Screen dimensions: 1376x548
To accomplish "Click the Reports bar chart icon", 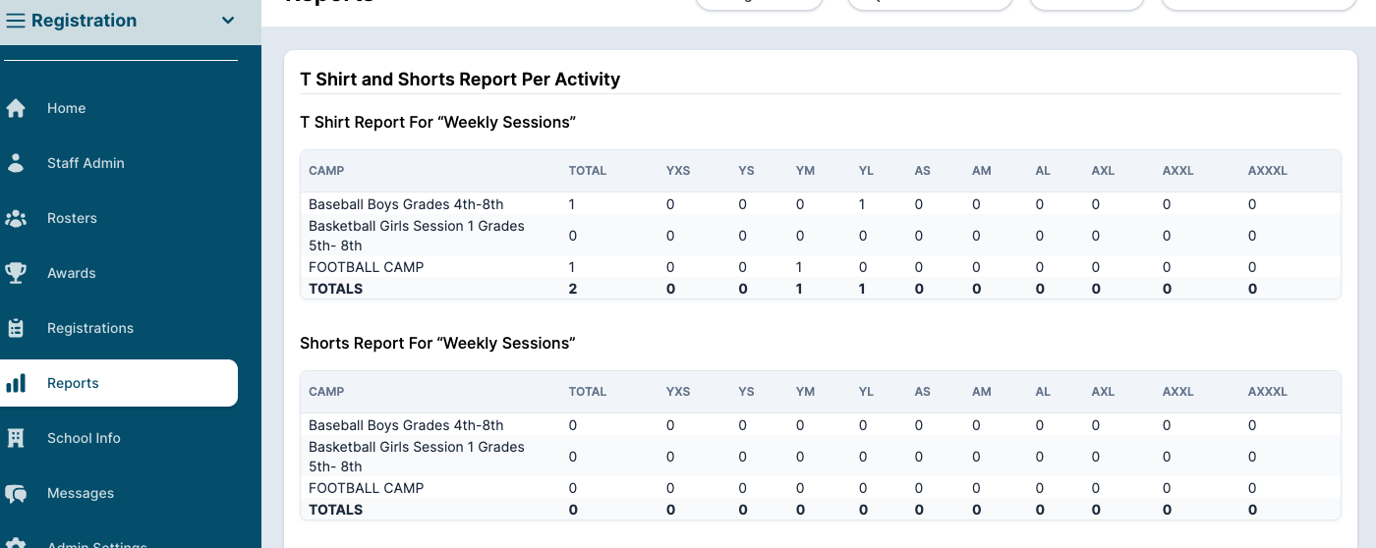I will [16, 383].
